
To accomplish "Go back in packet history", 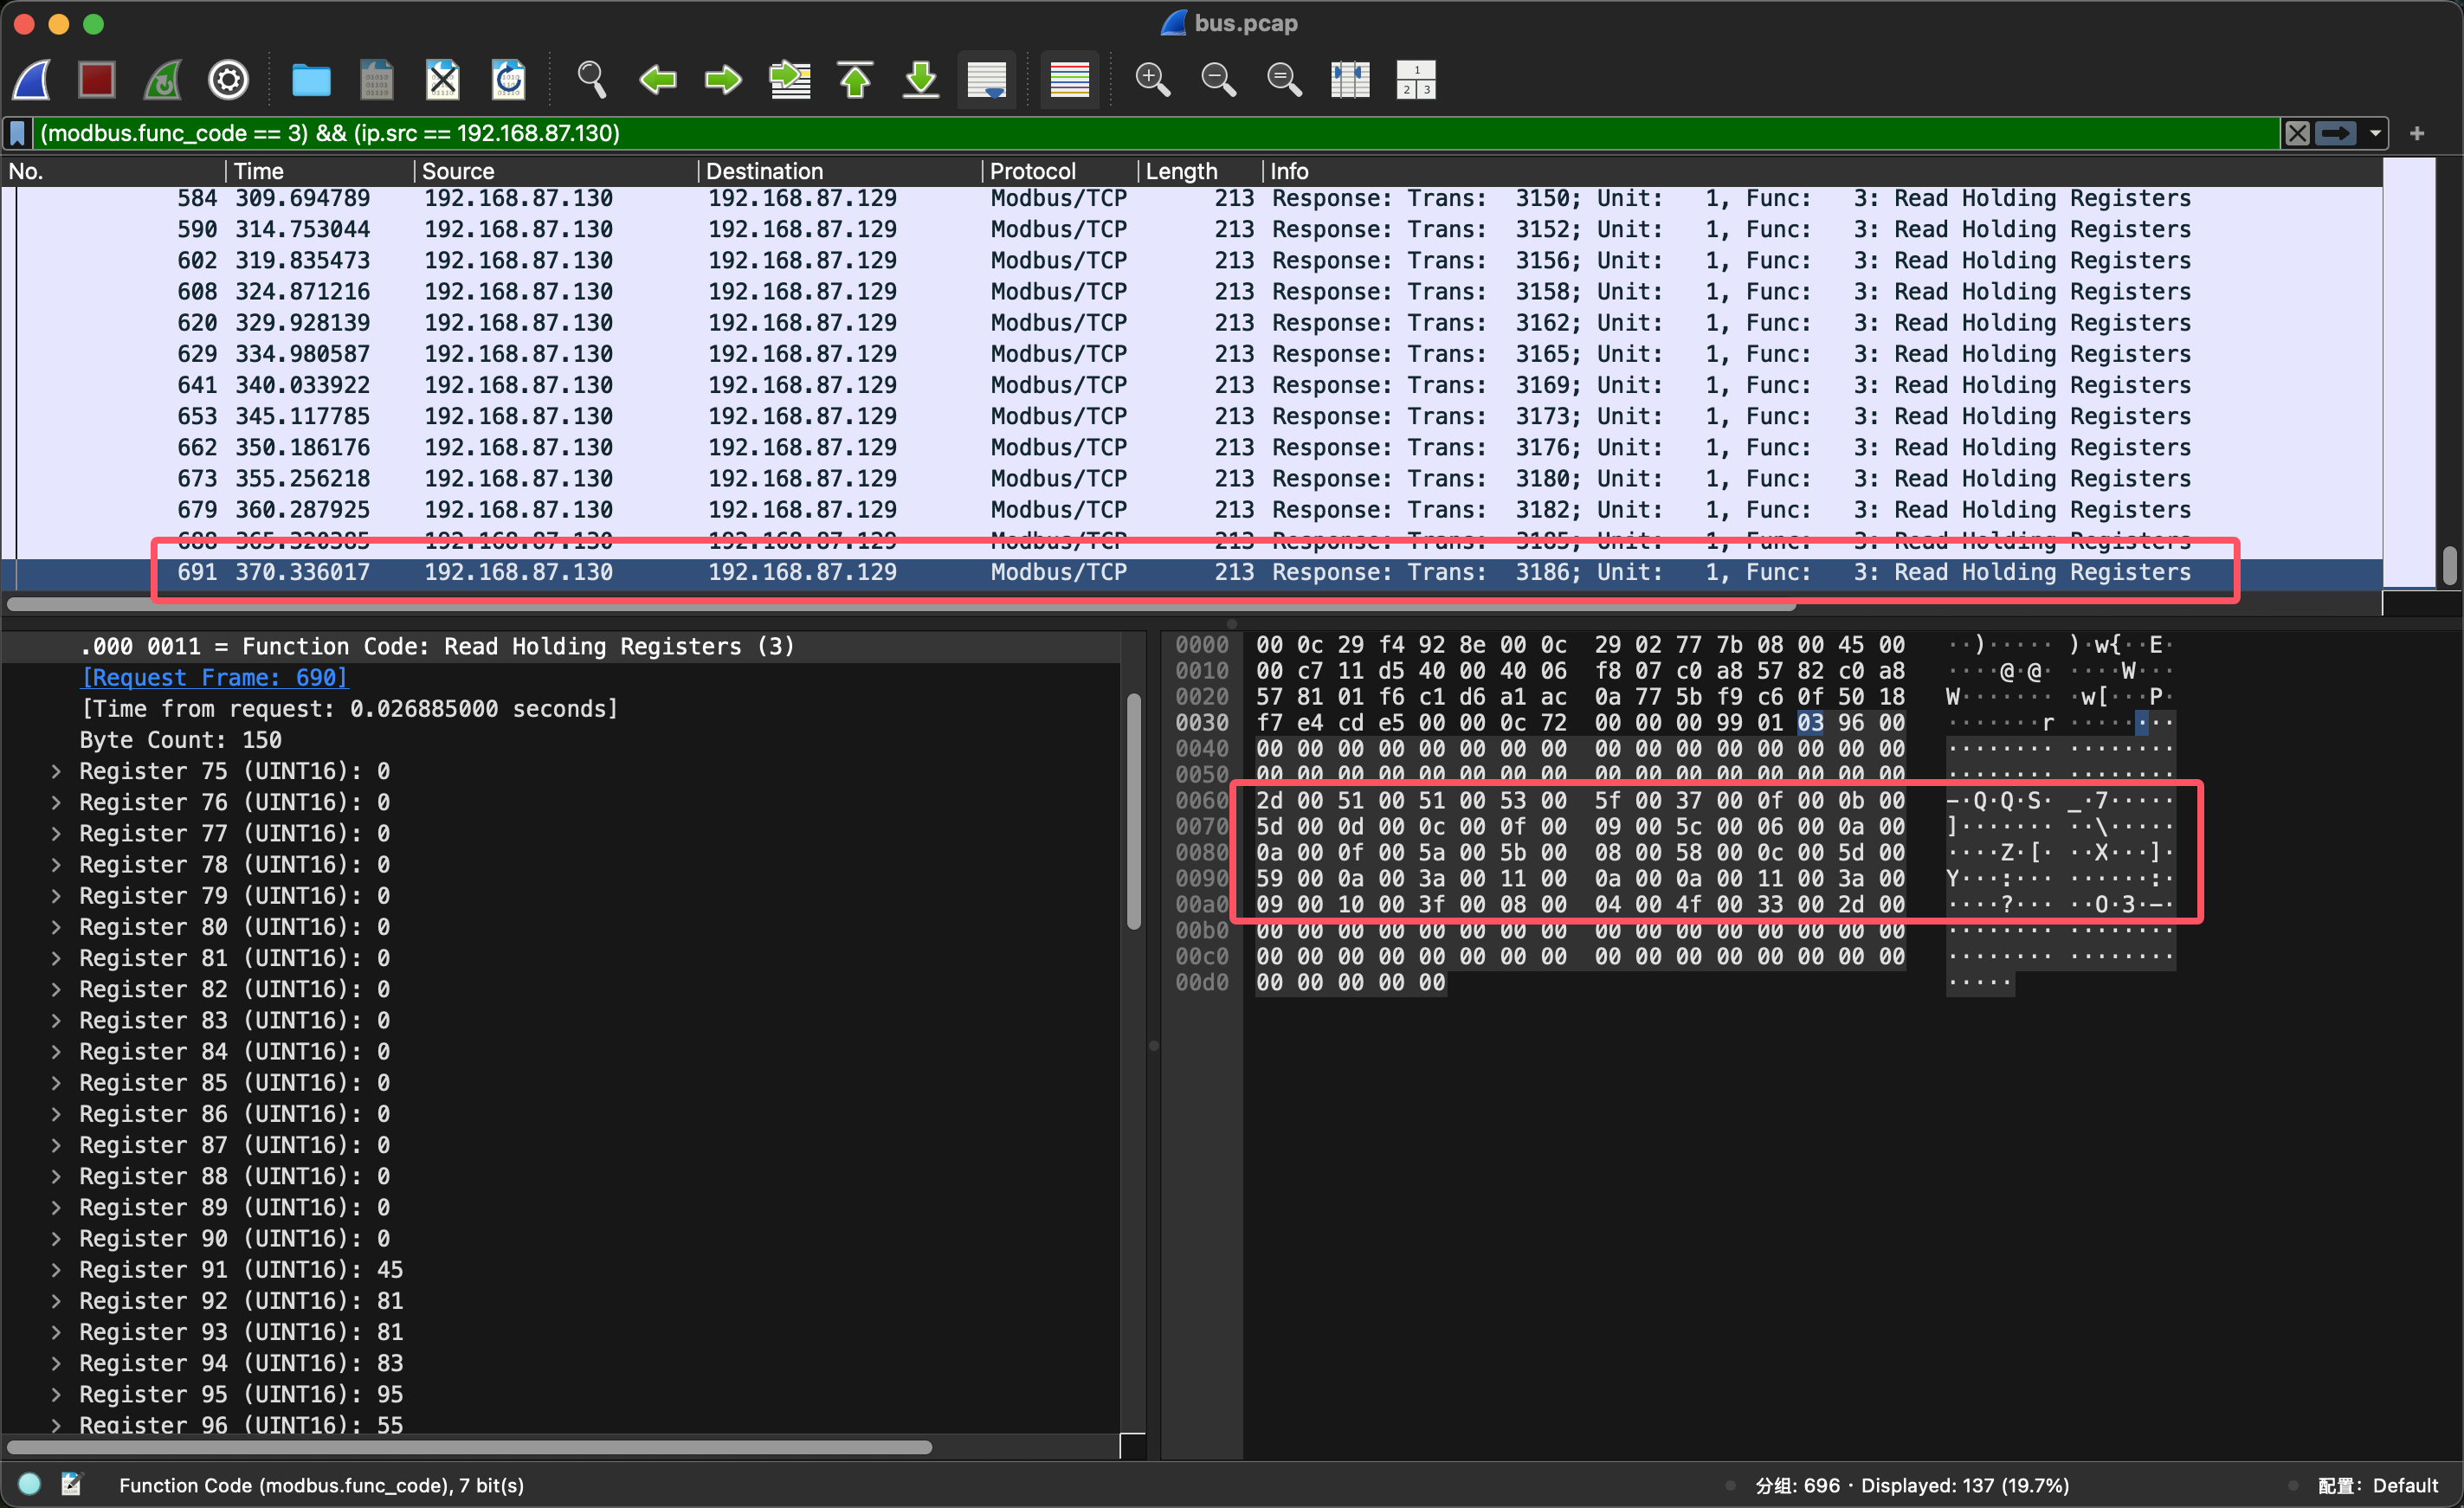I will tap(657, 80).
